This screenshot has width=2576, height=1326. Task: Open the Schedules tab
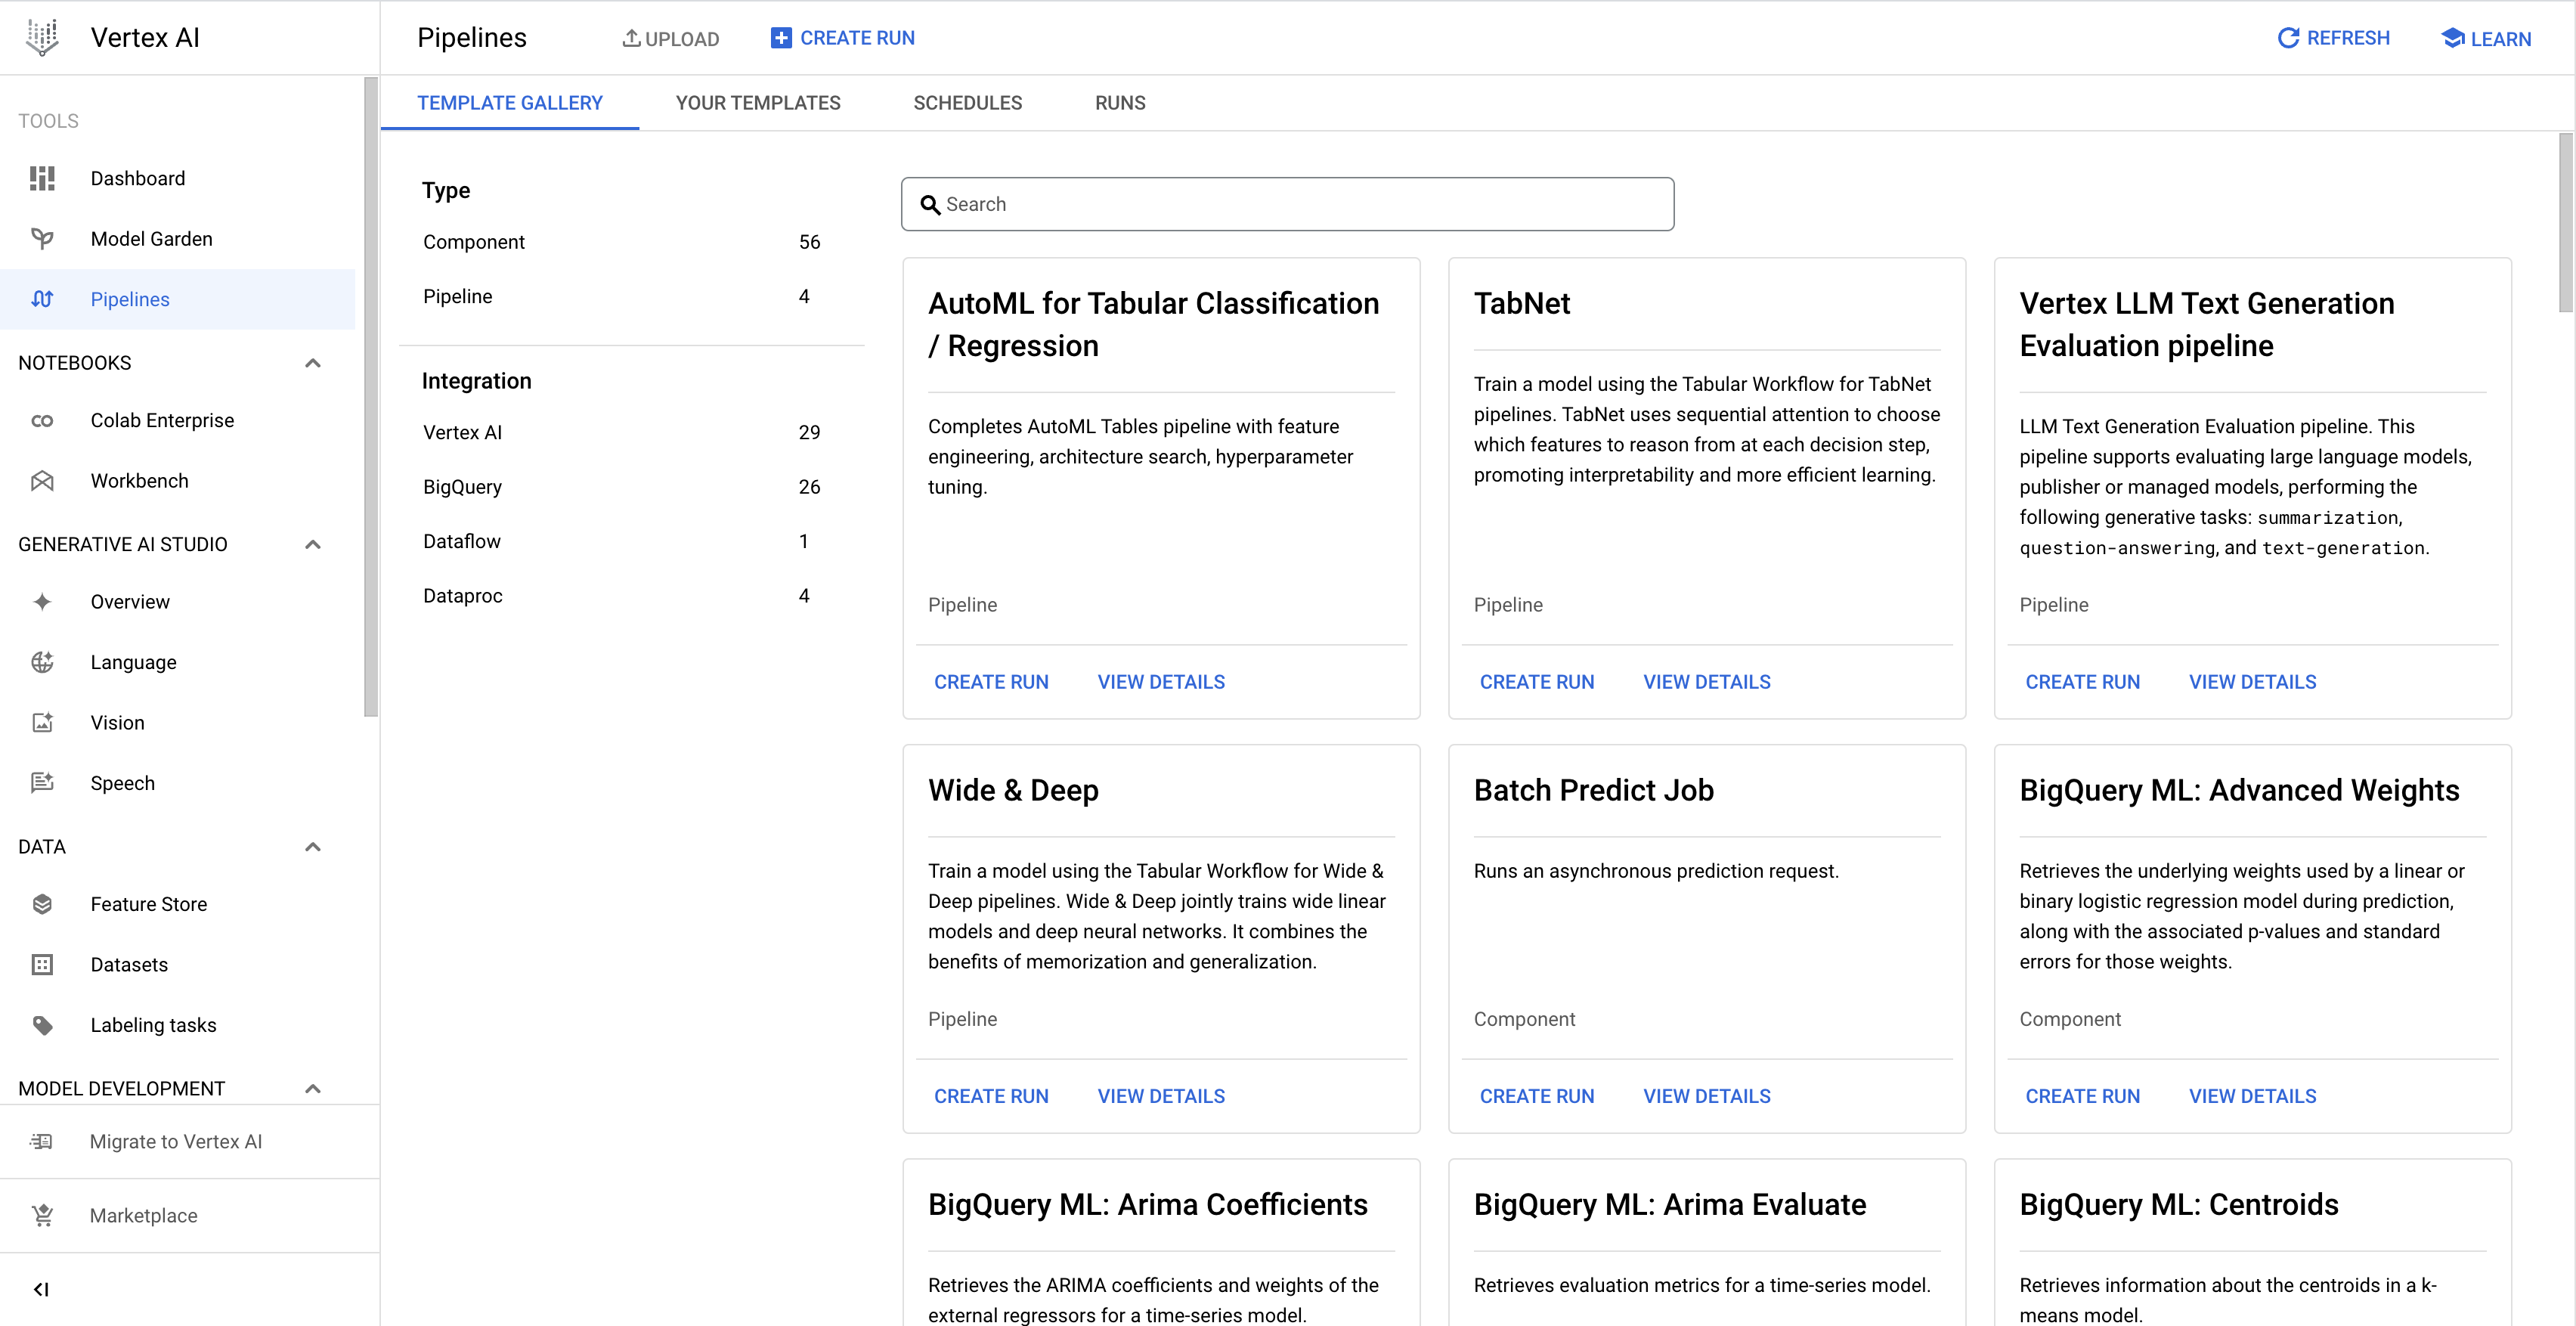pyautogui.click(x=968, y=103)
